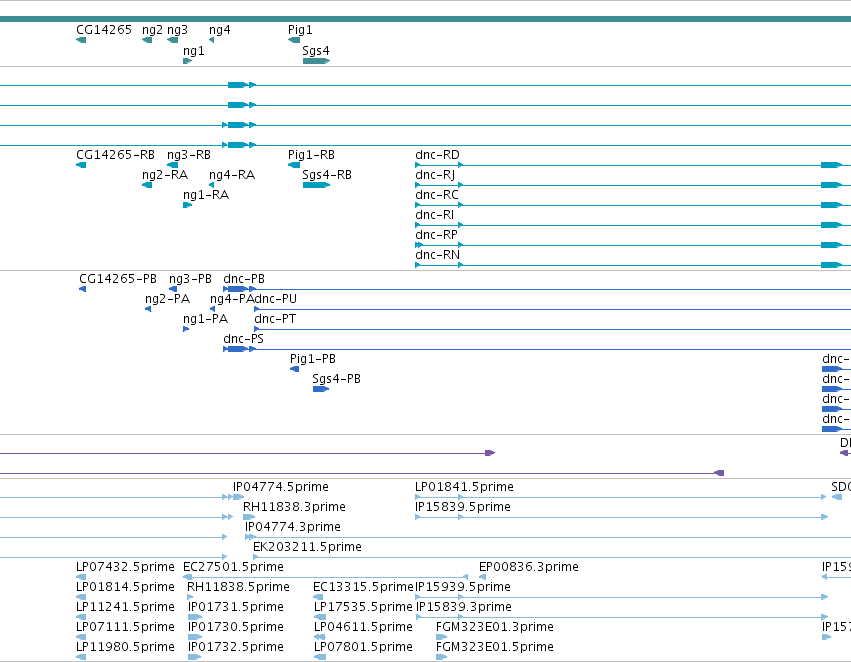Click protein dnc-PU
Viewport: 851px width, 662px height.
point(276,299)
